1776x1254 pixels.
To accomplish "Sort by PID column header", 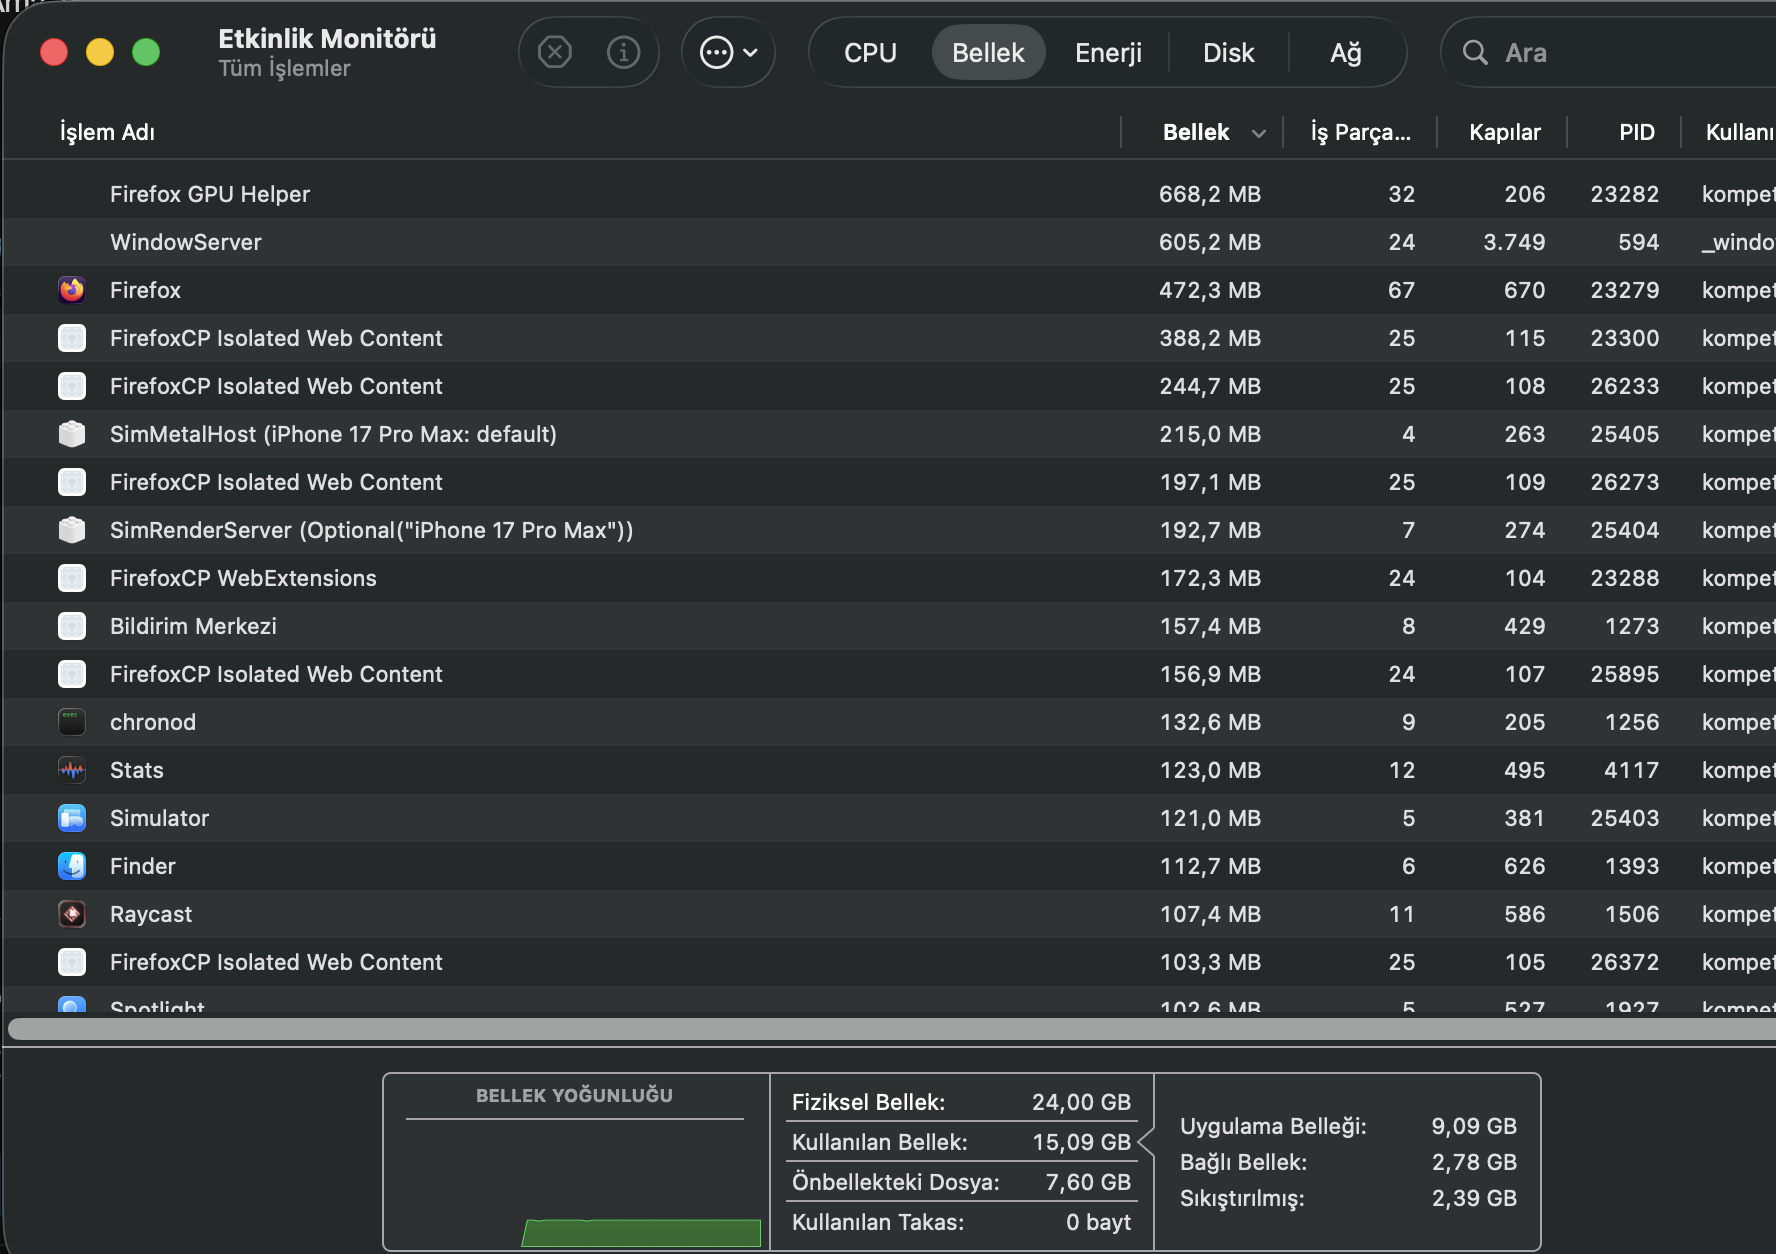I will pos(1637,132).
